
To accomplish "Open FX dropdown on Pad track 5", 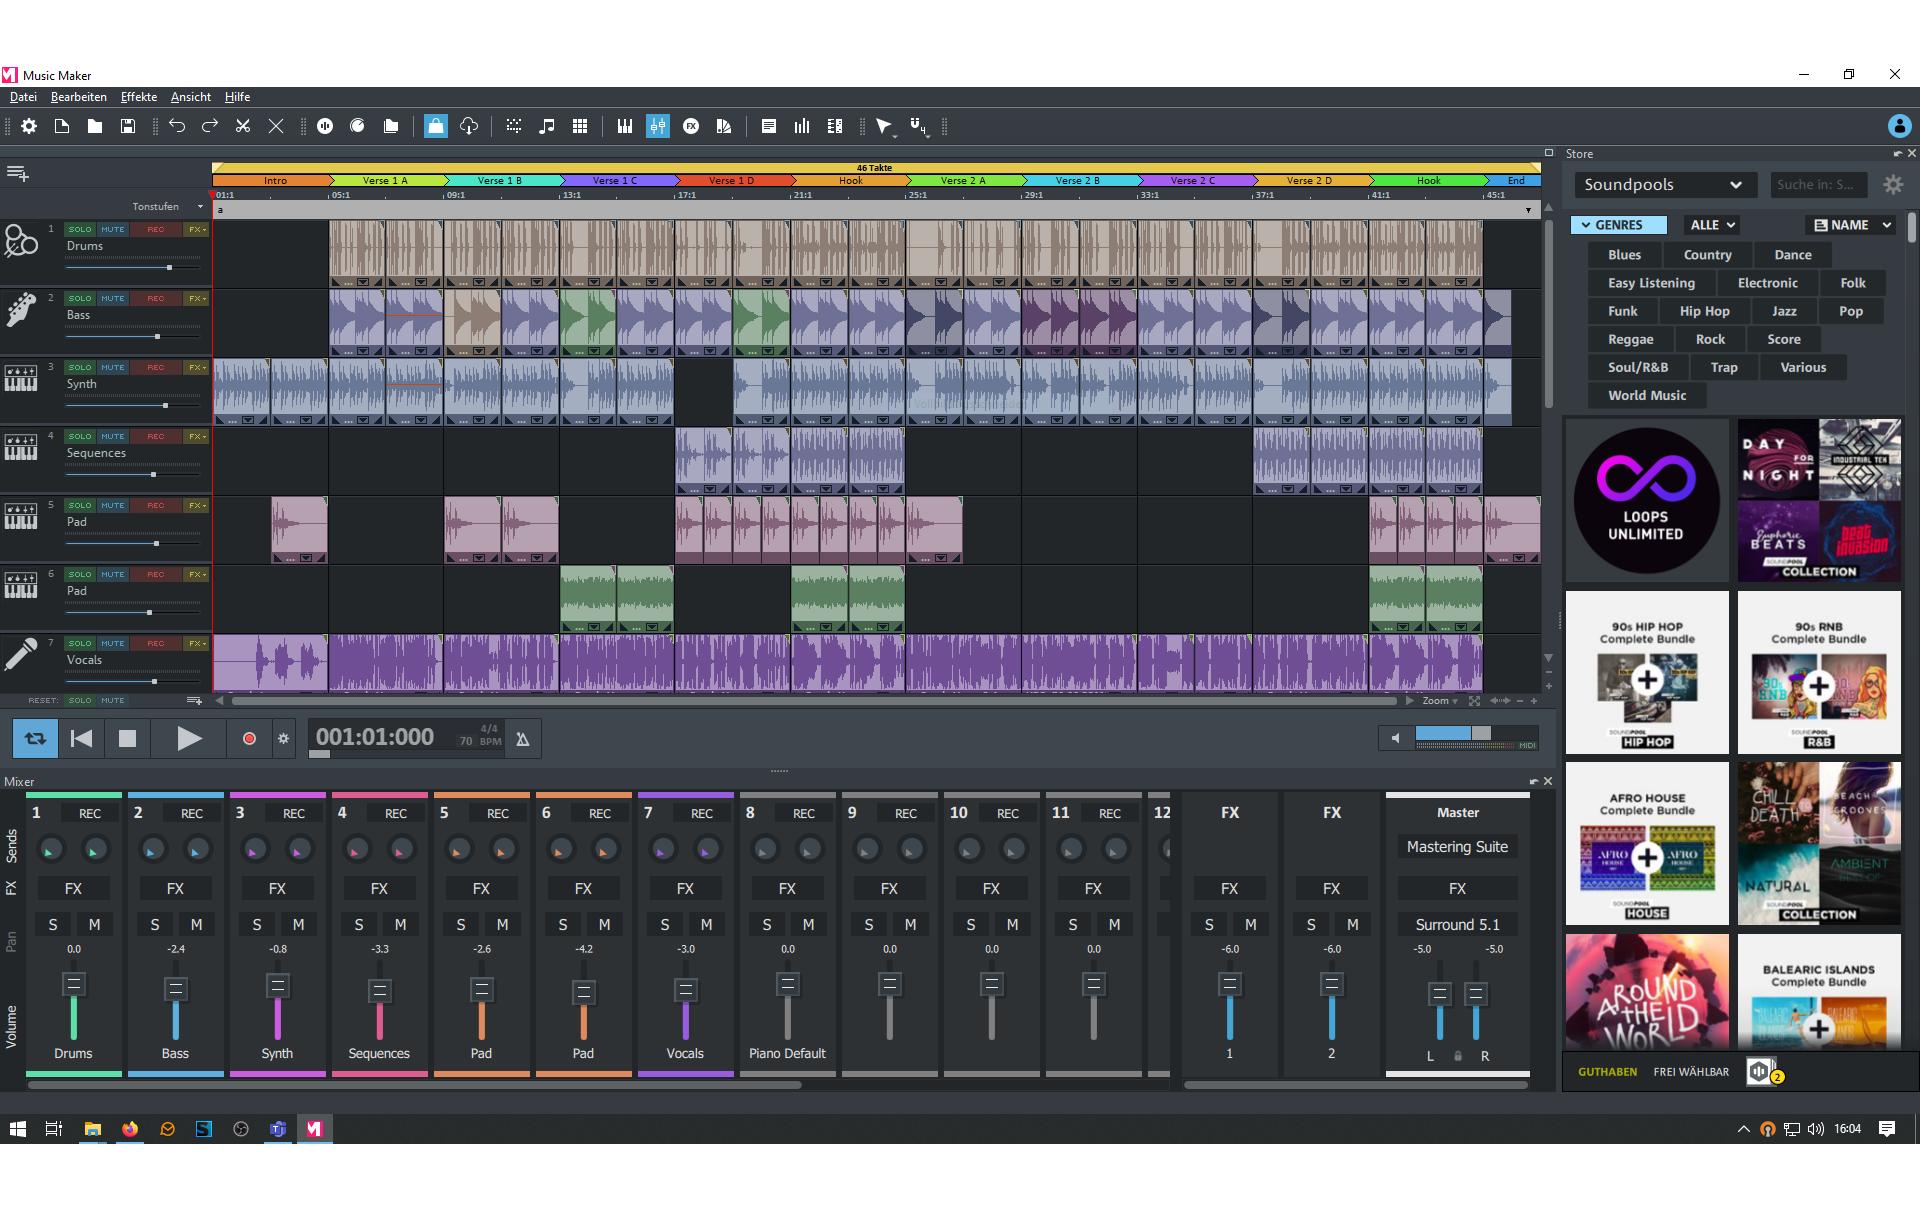I will (x=197, y=505).
